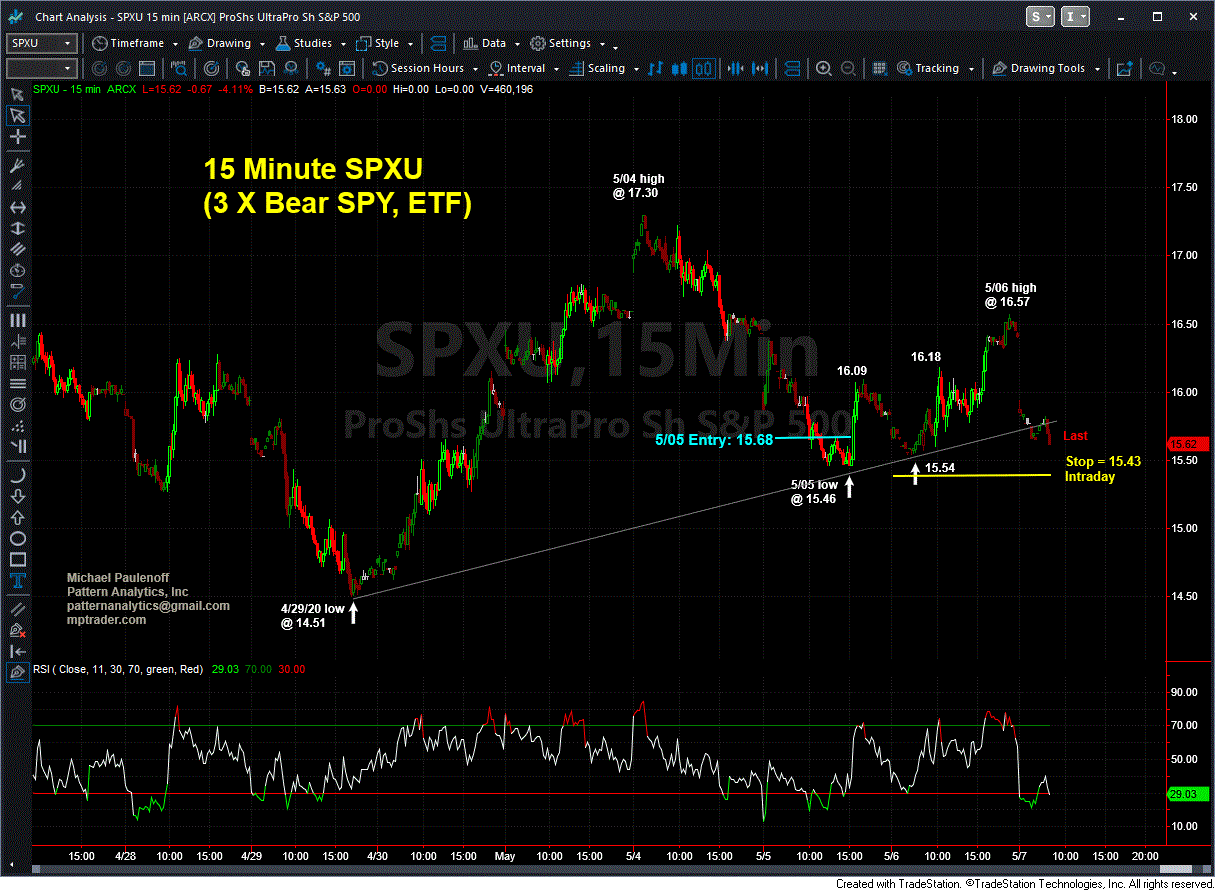
Task: Choose the vertical double-arrow measuring tool
Action: (16, 230)
